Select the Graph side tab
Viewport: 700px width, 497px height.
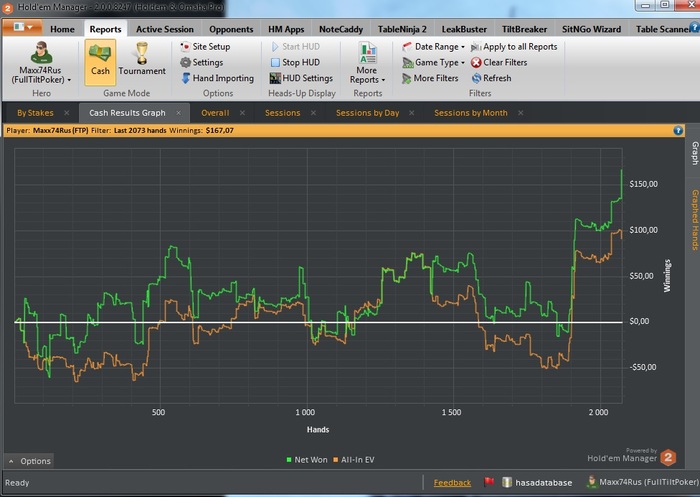[695, 153]
